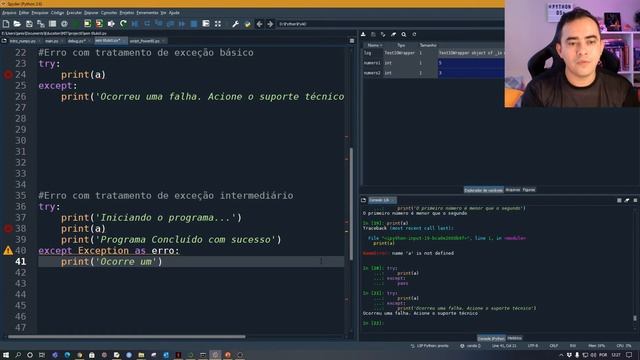Toggle breakpoint on line 24
Viewport: 640px width, 360px height.
pyautogui.click(x=8, y=74)
